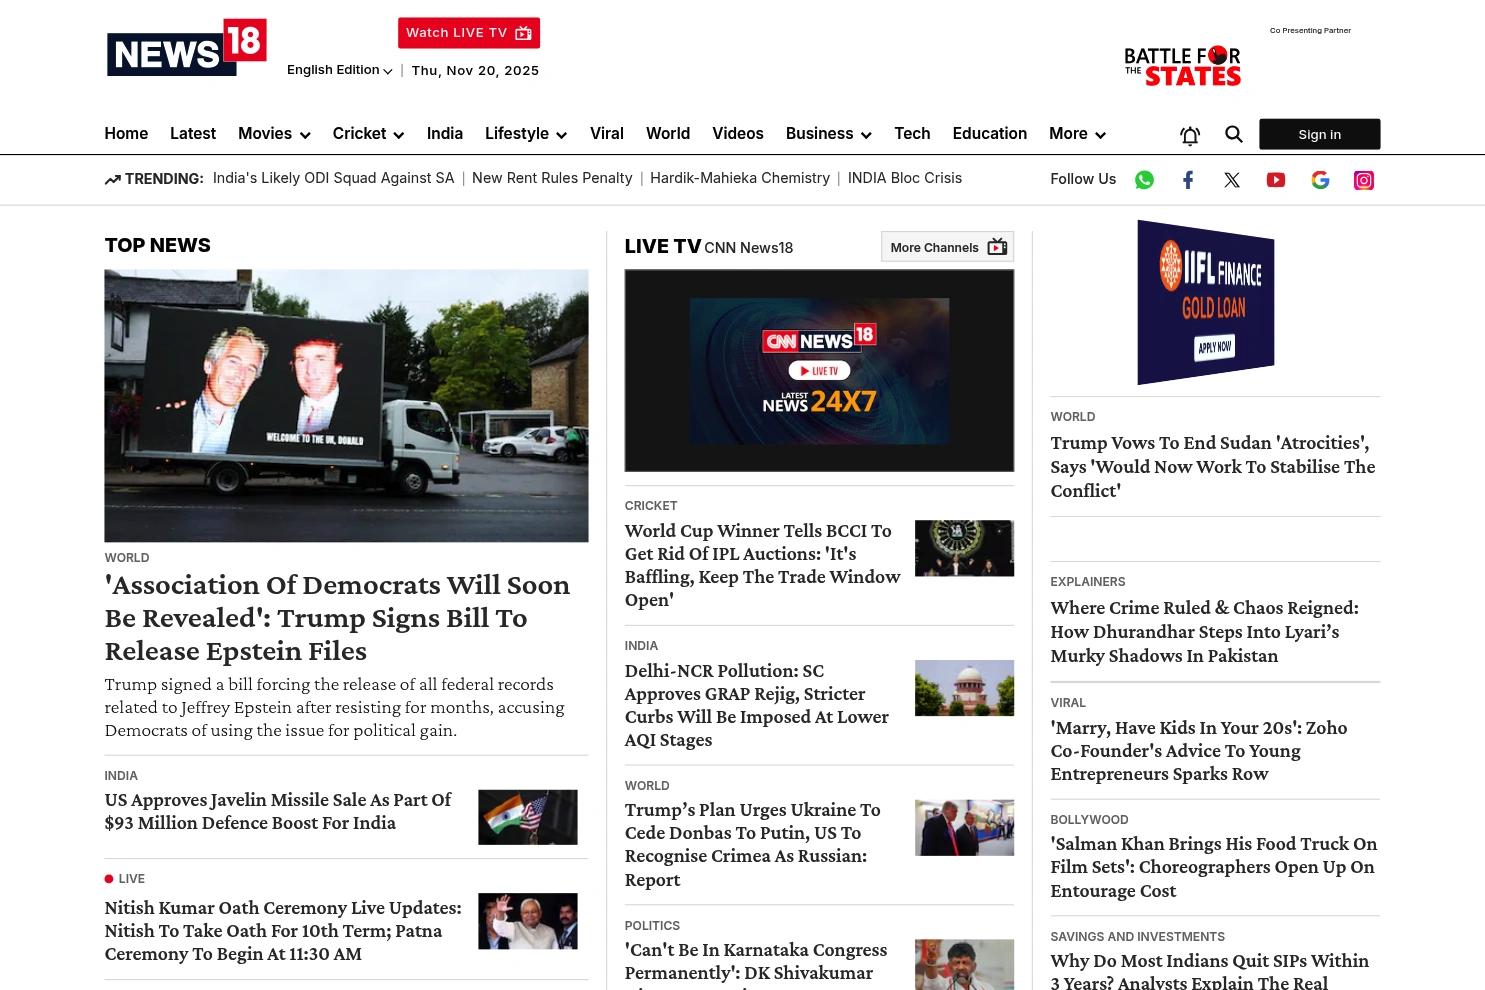Click the Trump-Putin story thumbnail

964,827
